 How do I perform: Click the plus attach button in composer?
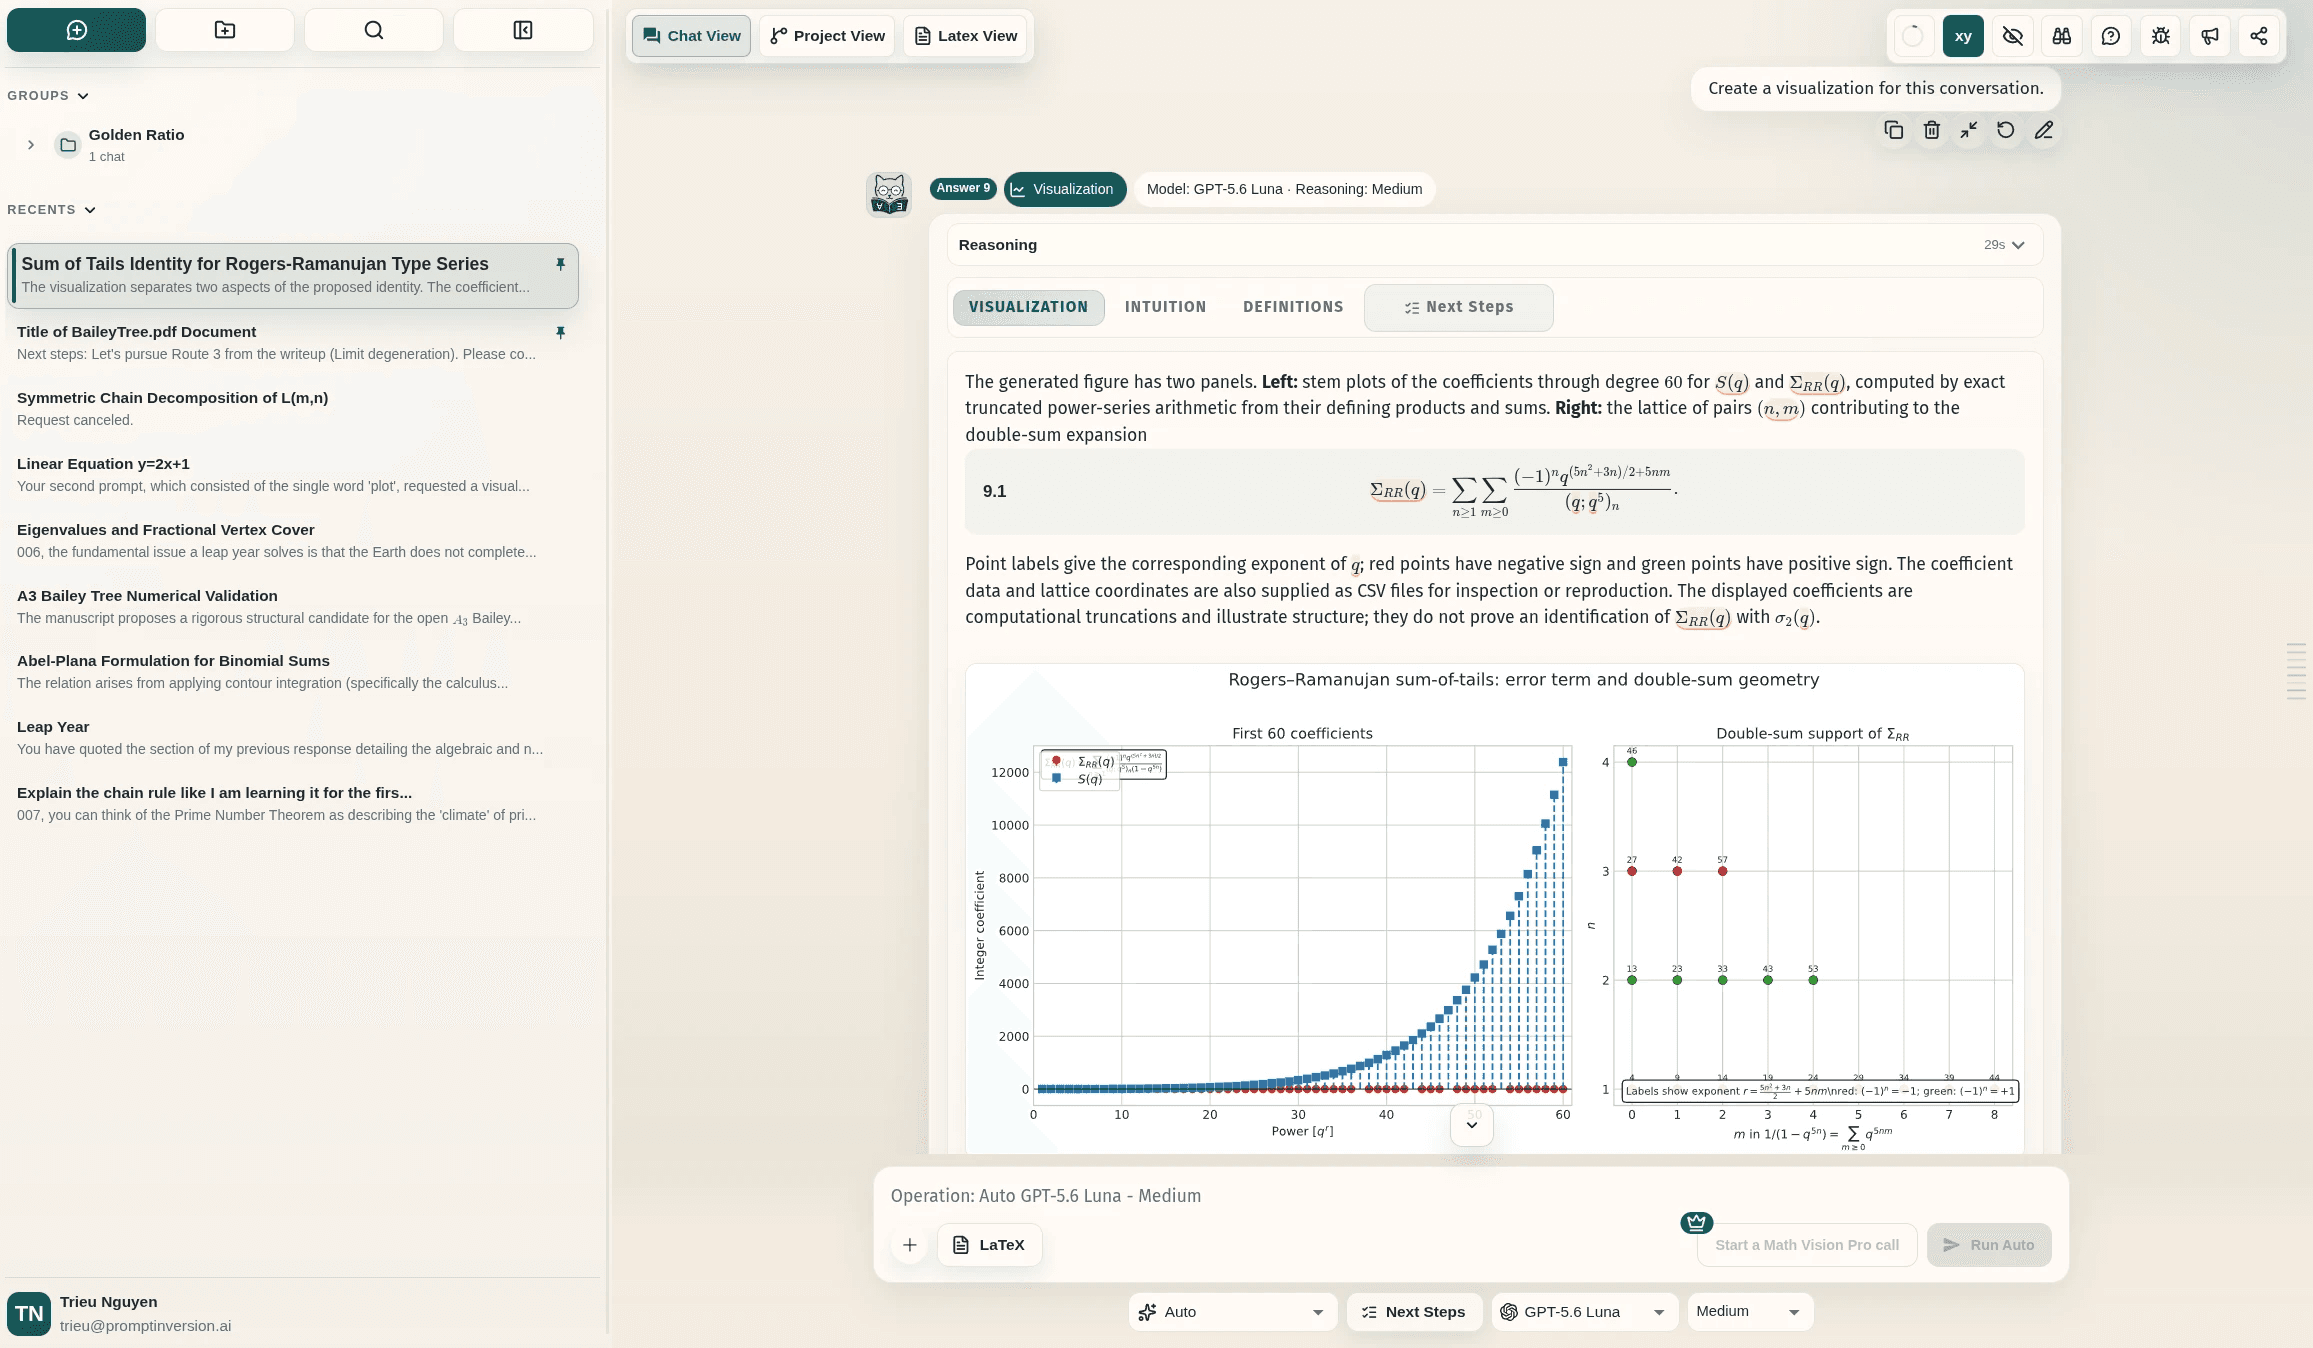910,1245
